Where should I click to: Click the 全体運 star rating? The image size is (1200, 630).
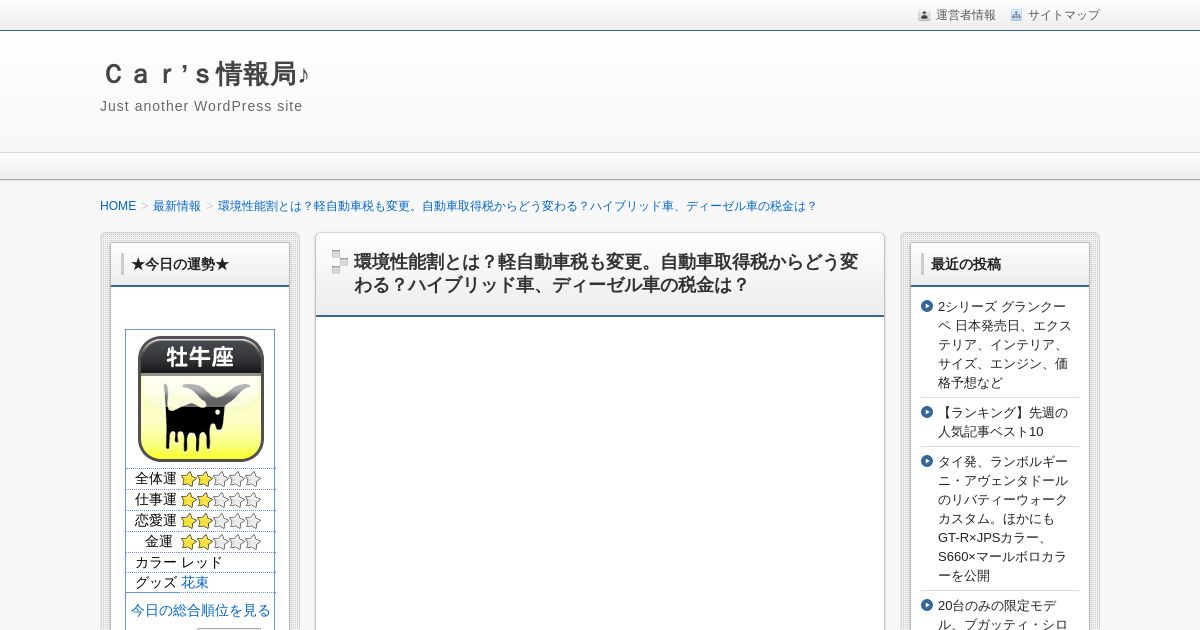[x=221, y=479]
